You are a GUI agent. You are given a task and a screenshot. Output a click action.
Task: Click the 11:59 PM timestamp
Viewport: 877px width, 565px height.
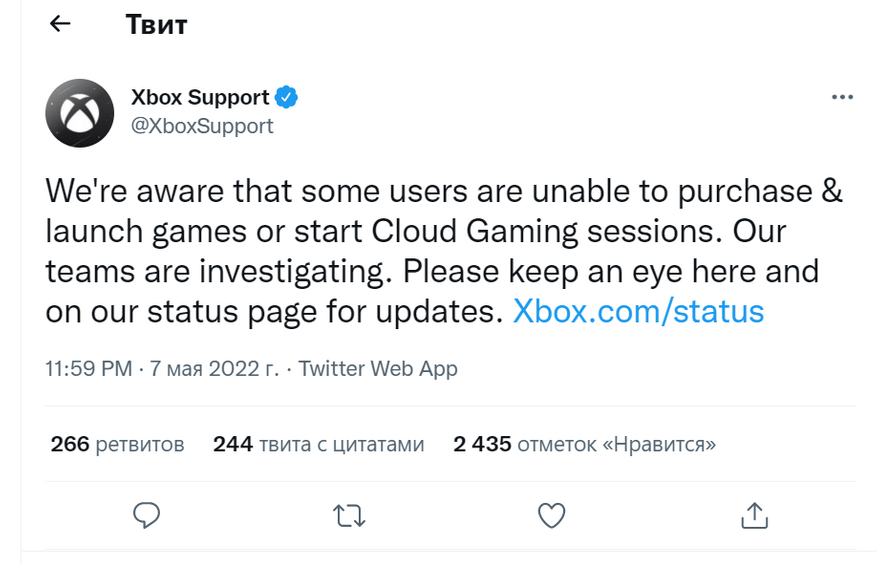89,369
